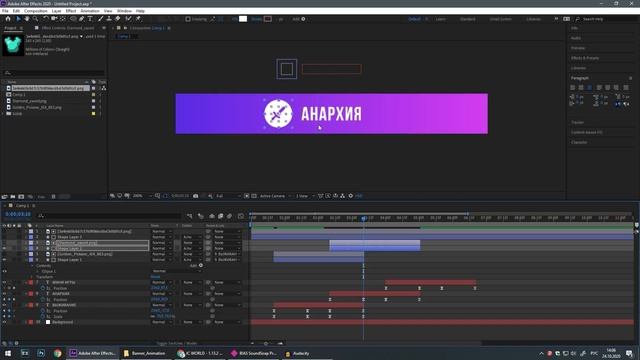The image size is (640, 360).
Task: Toggle the Snapping checkbox in toolbar
Action: (188, 19)
